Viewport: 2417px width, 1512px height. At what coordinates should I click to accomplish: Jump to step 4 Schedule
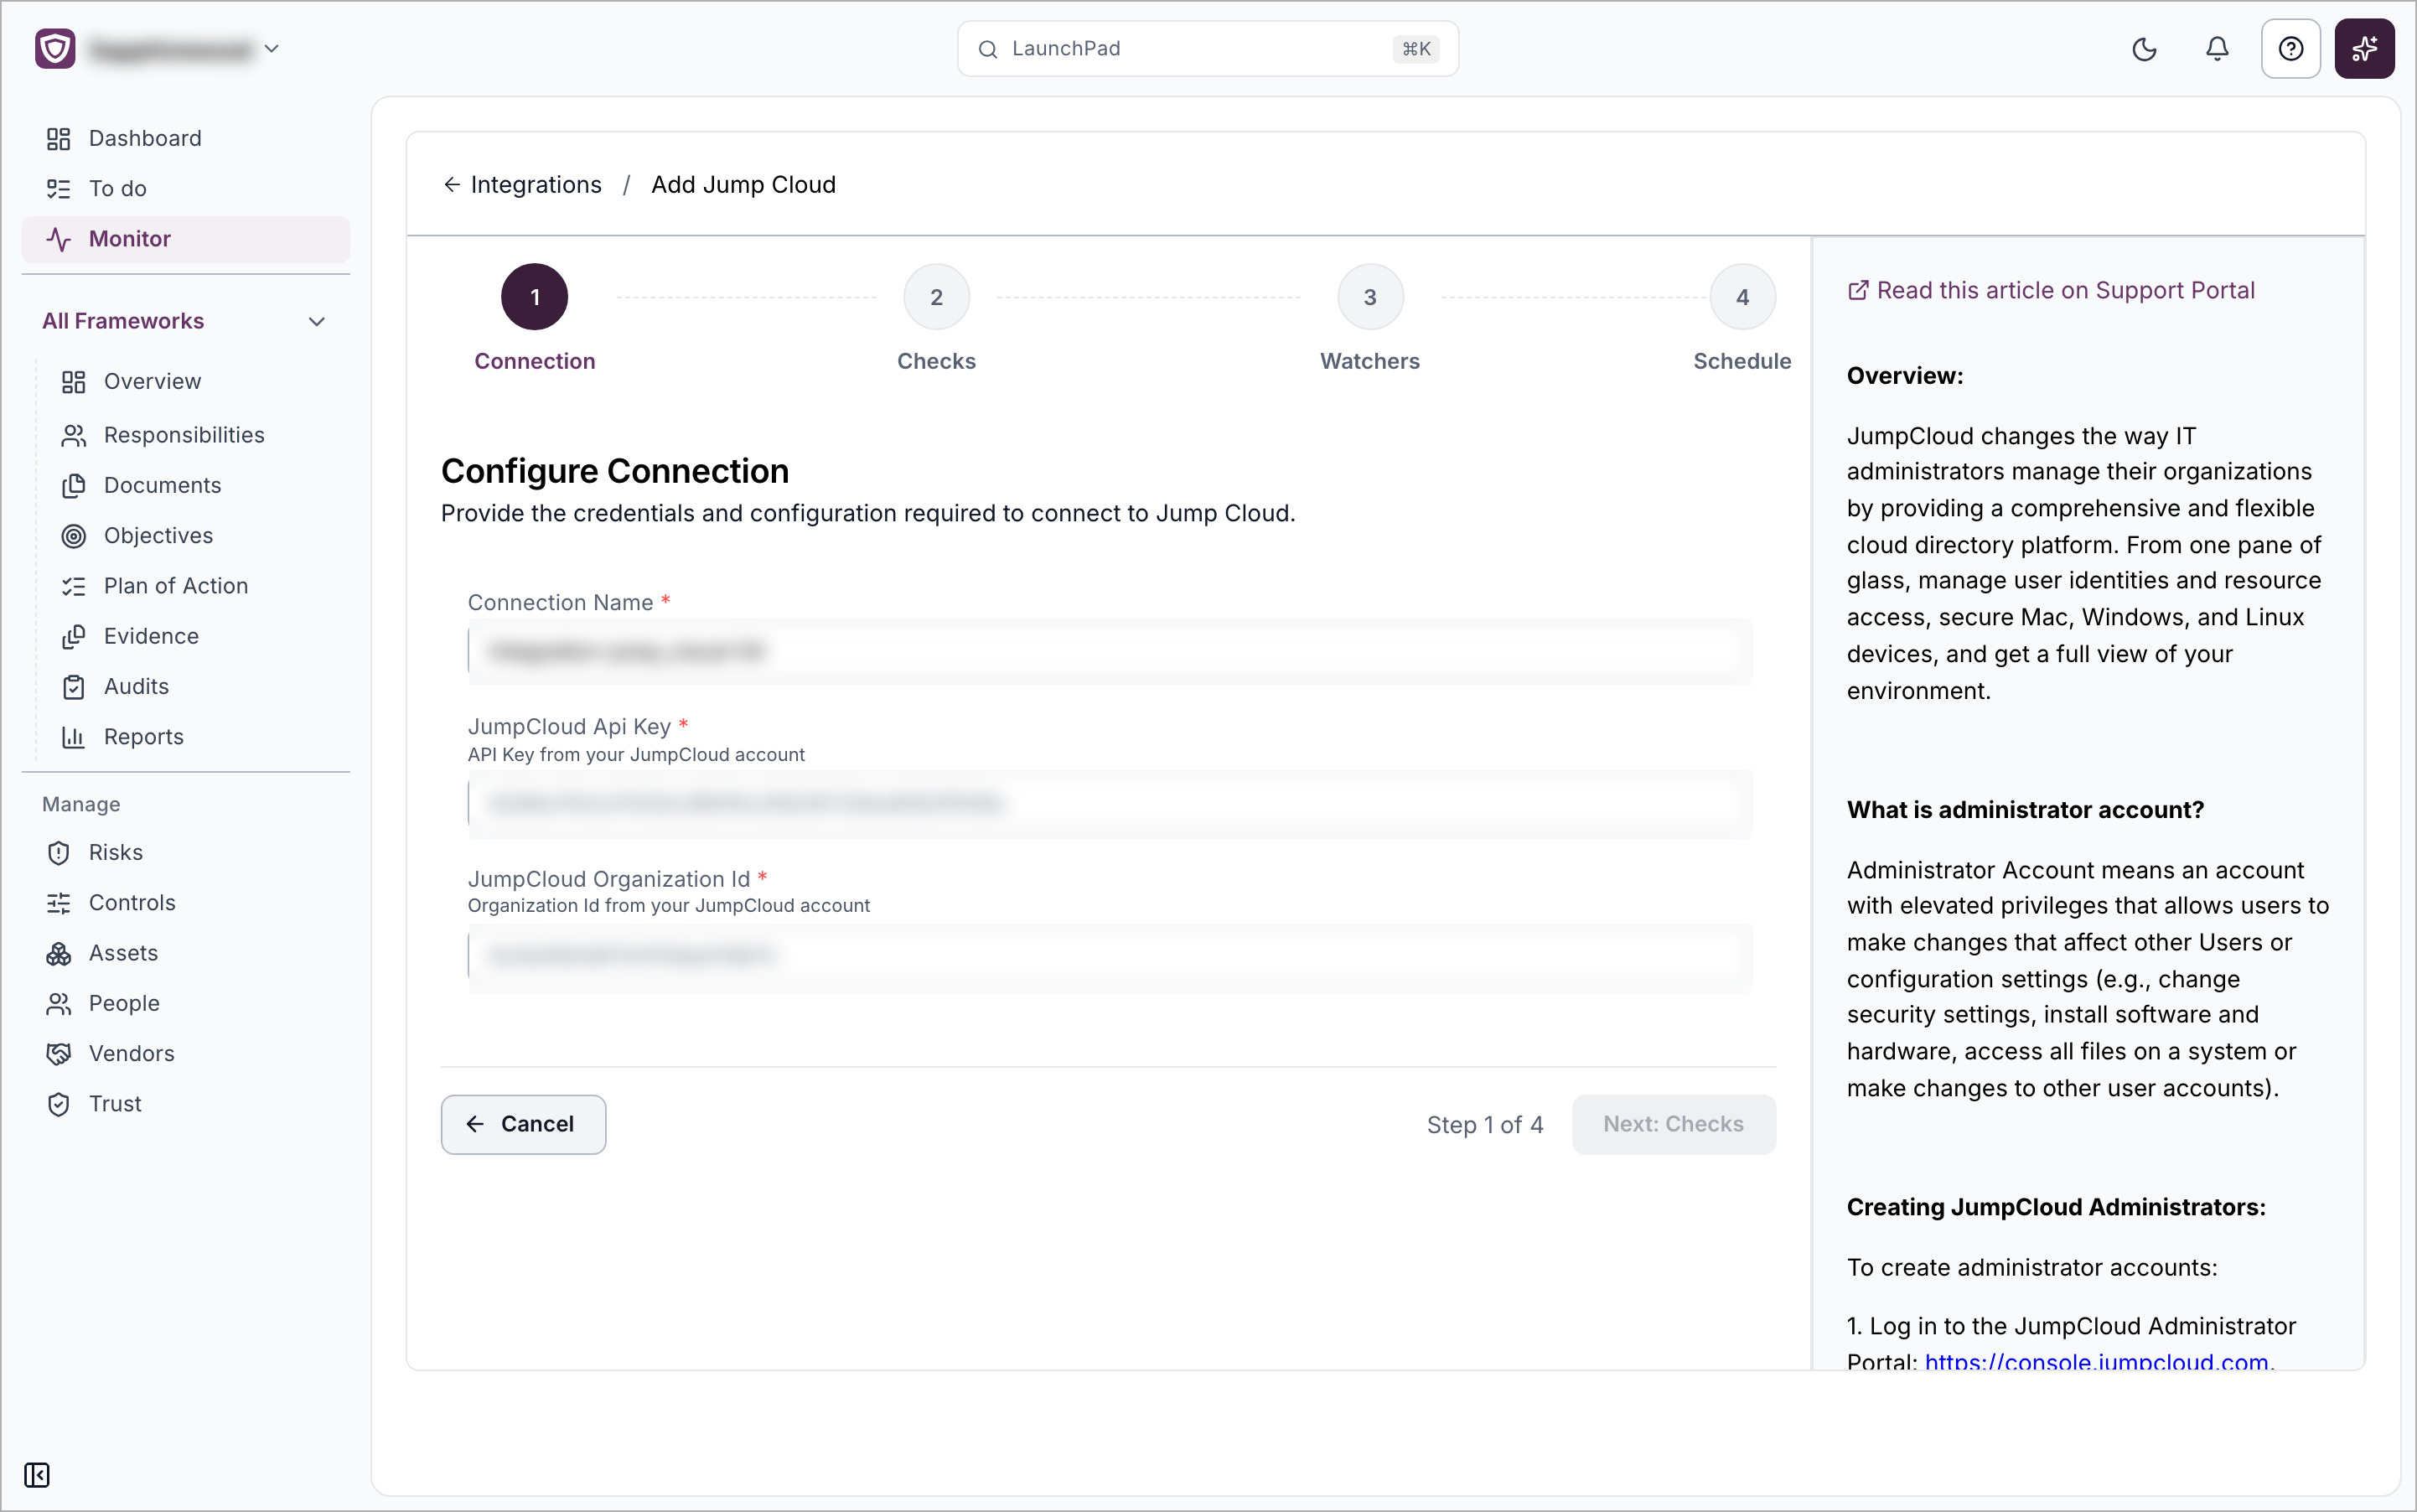(1742, 297)
